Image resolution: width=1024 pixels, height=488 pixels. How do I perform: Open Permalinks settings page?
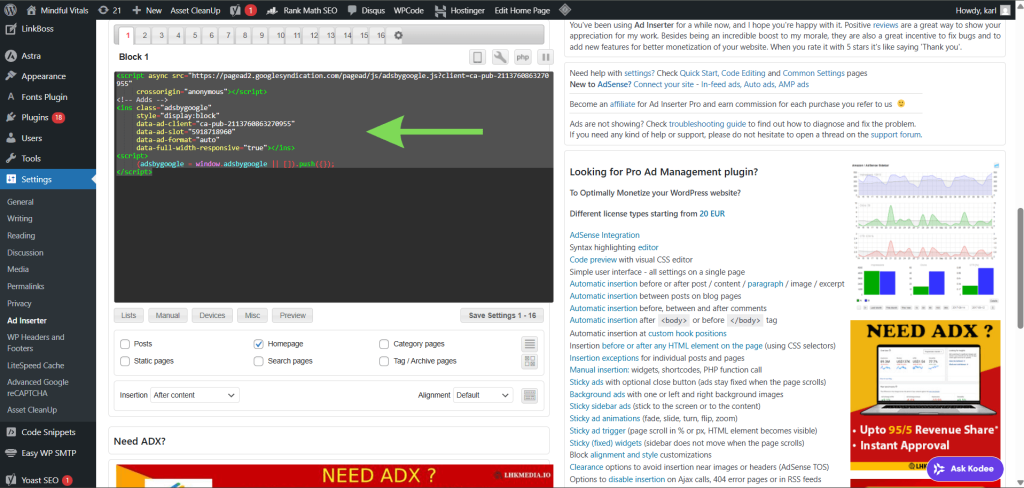point(27,286)
